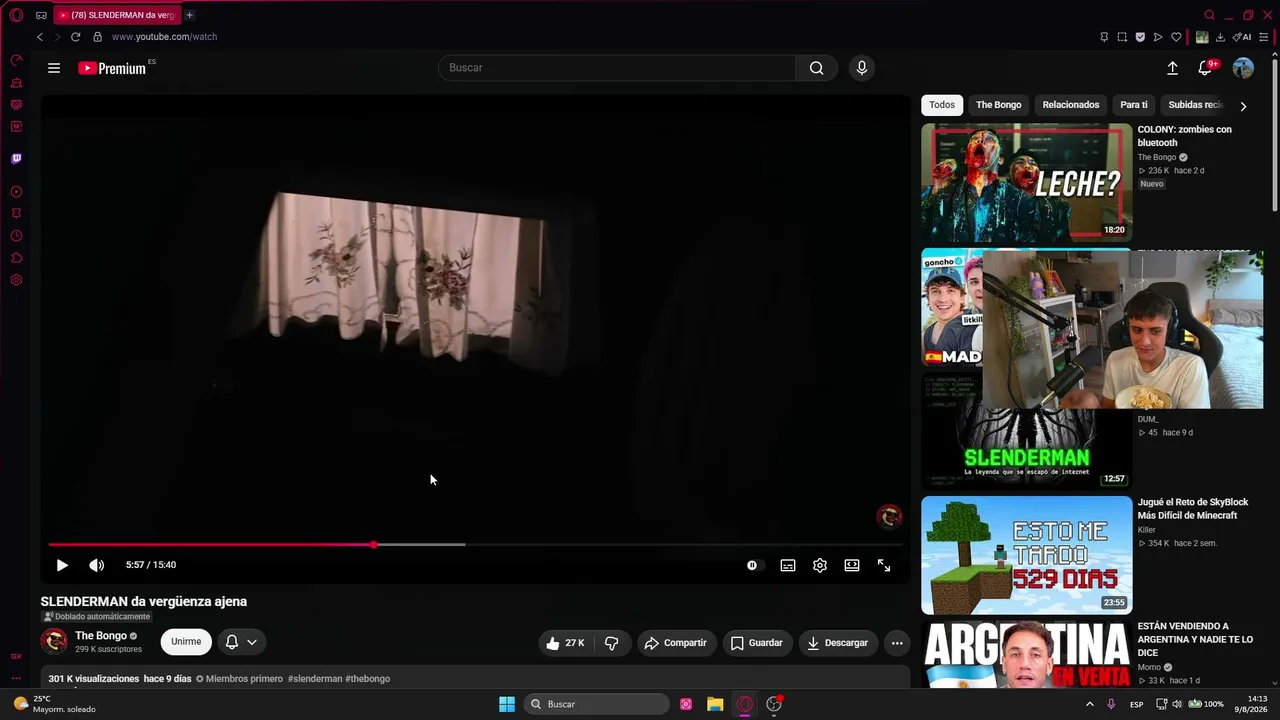
Task: Open the browser downloads icon
Action: pos(1220,37)
